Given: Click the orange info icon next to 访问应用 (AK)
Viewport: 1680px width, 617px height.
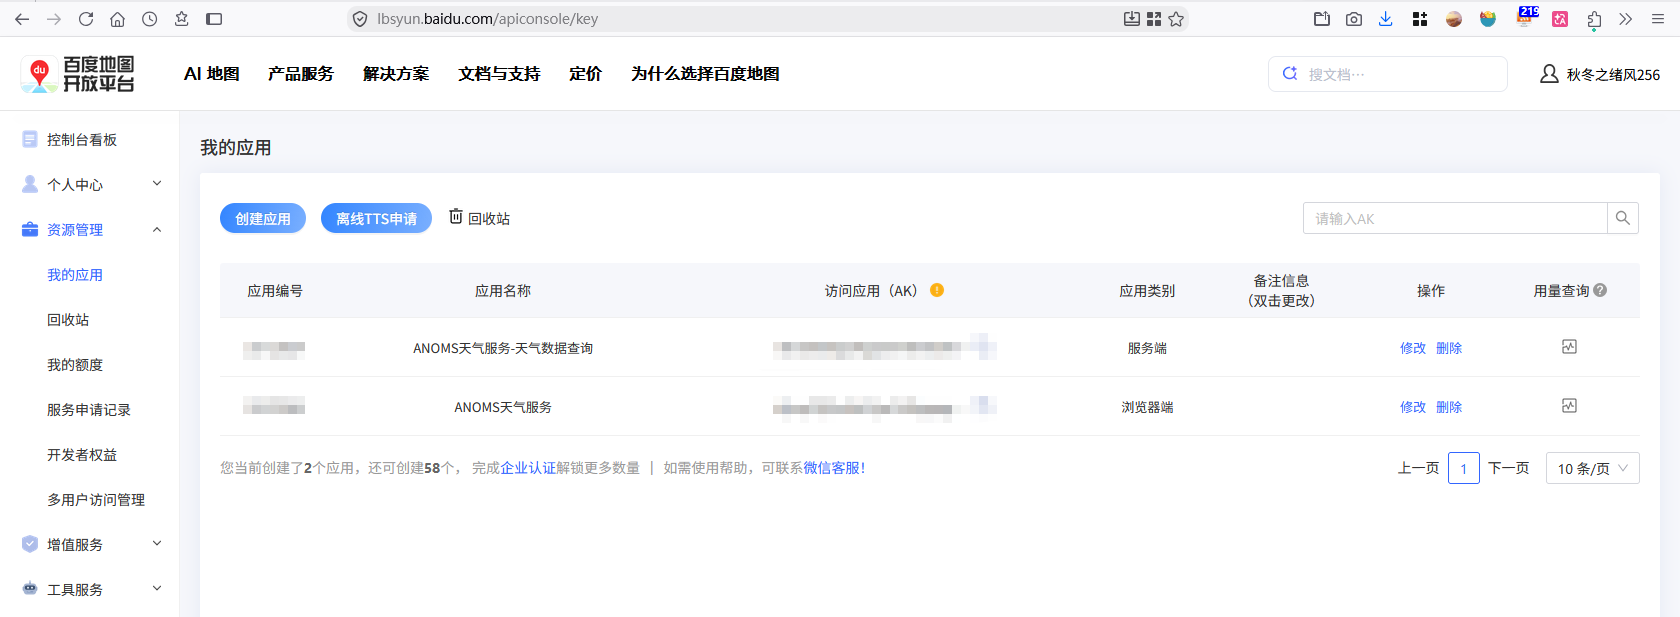Looking at the screenshot, I should [937, 290].
